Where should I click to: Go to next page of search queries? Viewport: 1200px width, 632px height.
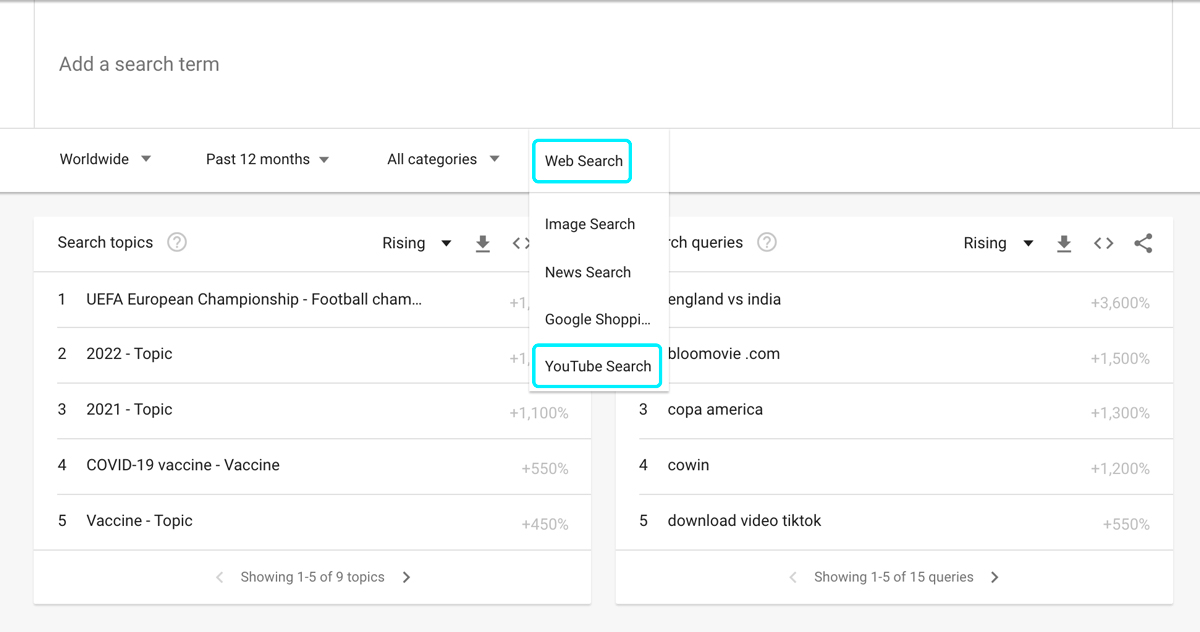click(x=994, y=577)
